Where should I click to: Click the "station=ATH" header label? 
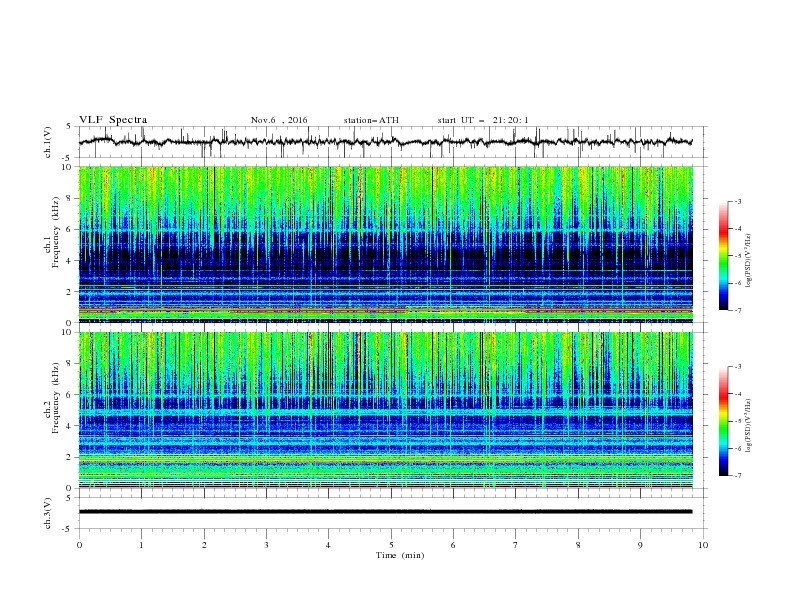(x=371, y=120)
